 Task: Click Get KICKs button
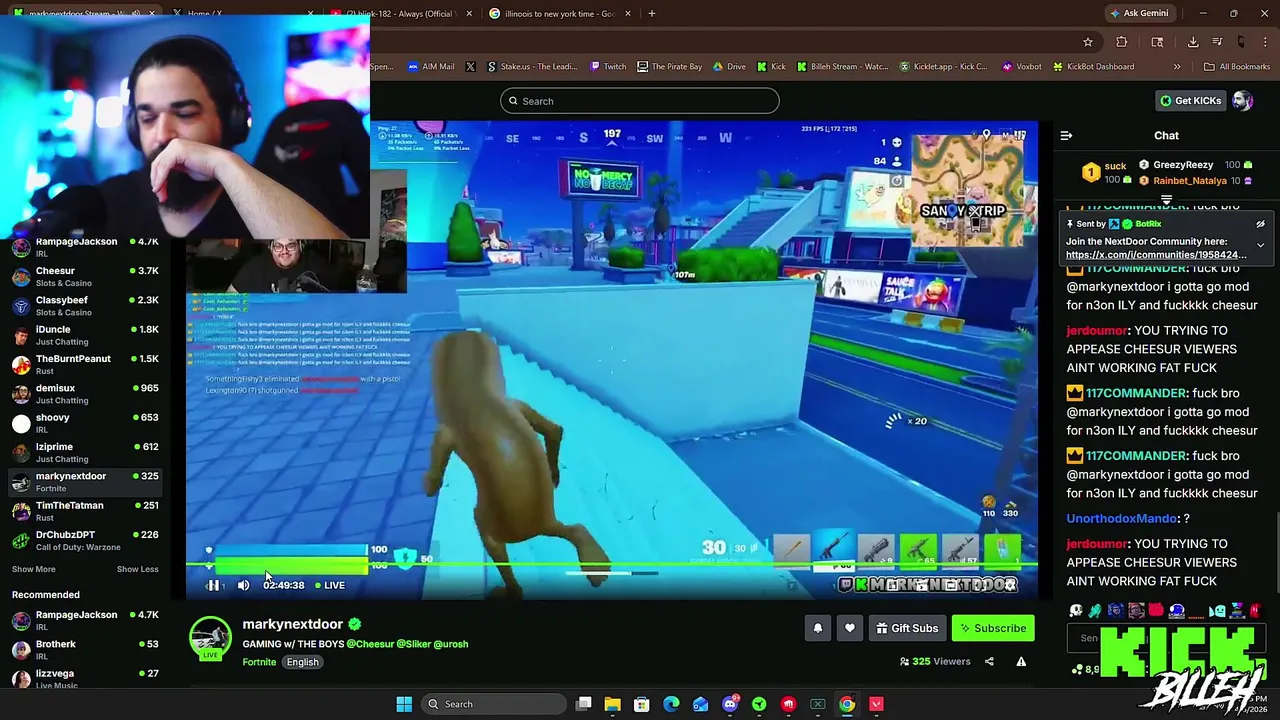(x=1190, y=101)
